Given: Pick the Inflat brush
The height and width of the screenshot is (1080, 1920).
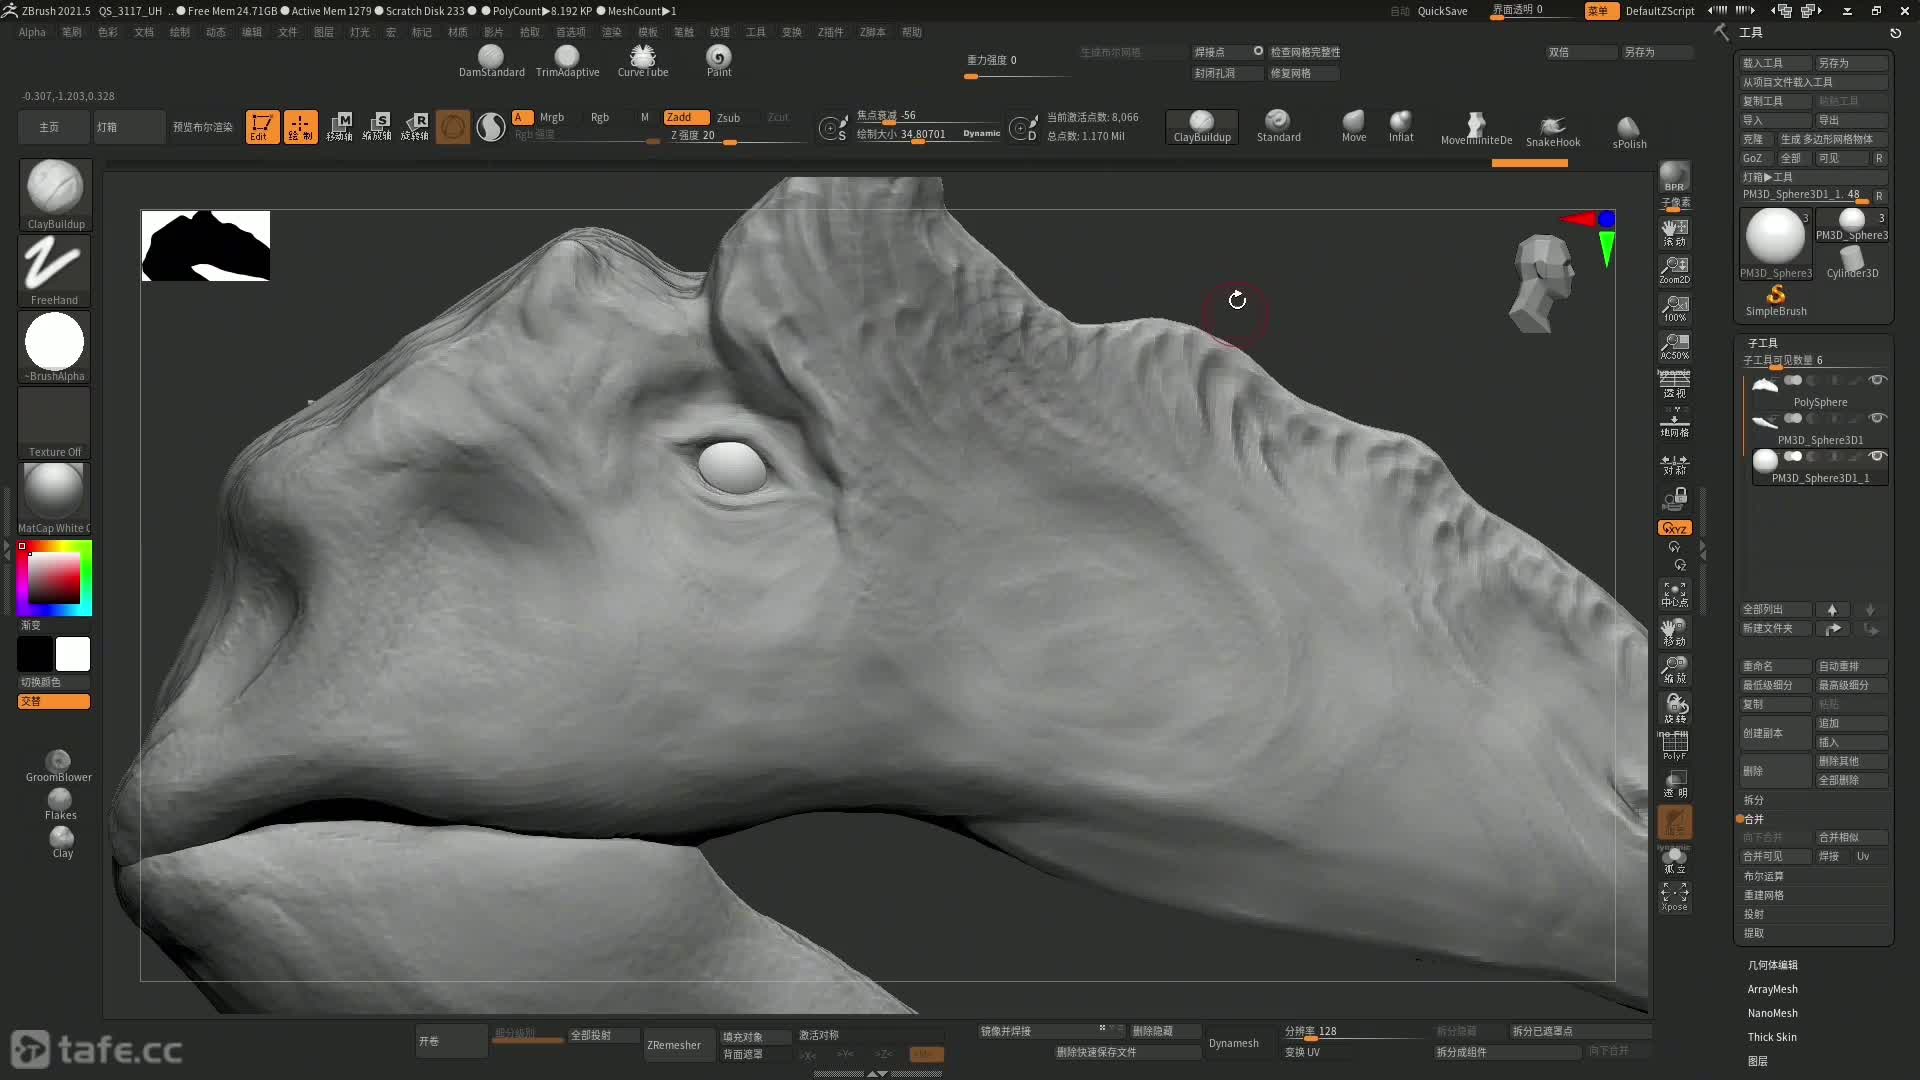Looking at the screenshot, I should [1401, 126].
